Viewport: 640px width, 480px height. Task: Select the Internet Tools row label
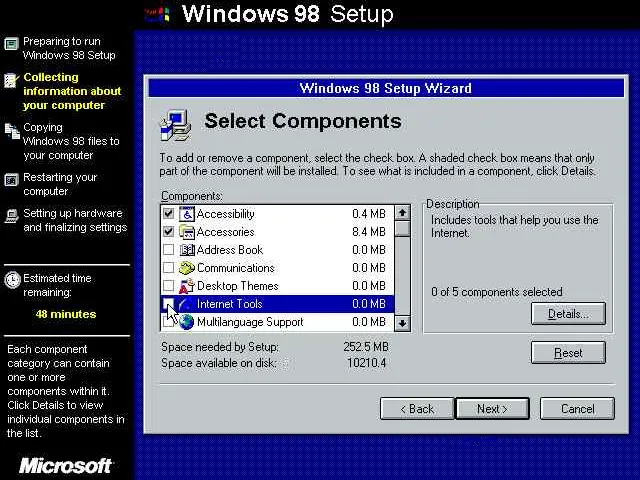tap(229, 304)
